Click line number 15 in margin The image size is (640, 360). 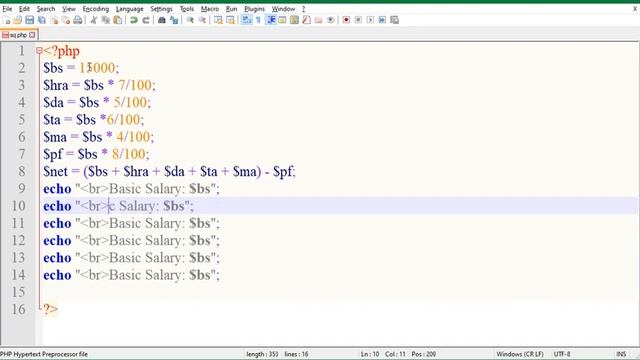18,292
